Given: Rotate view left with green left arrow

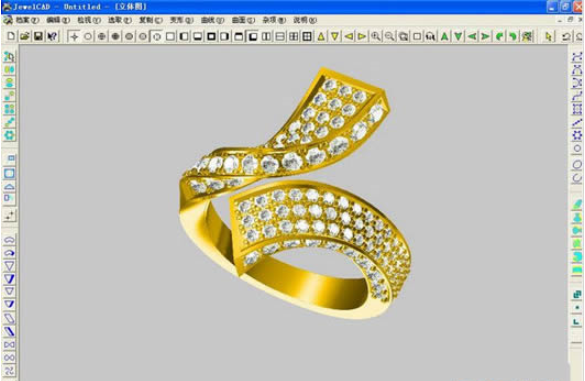Looking at the screenshot, I should [472, 36].
